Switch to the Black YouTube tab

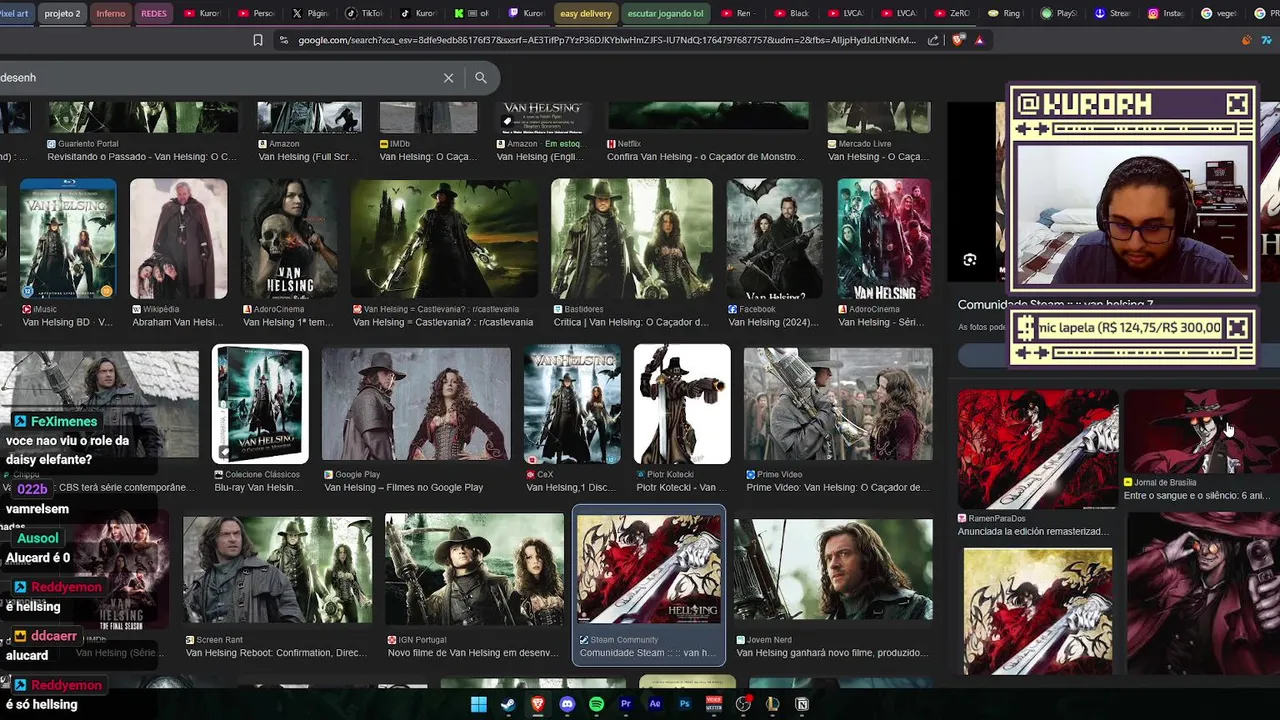792,14
